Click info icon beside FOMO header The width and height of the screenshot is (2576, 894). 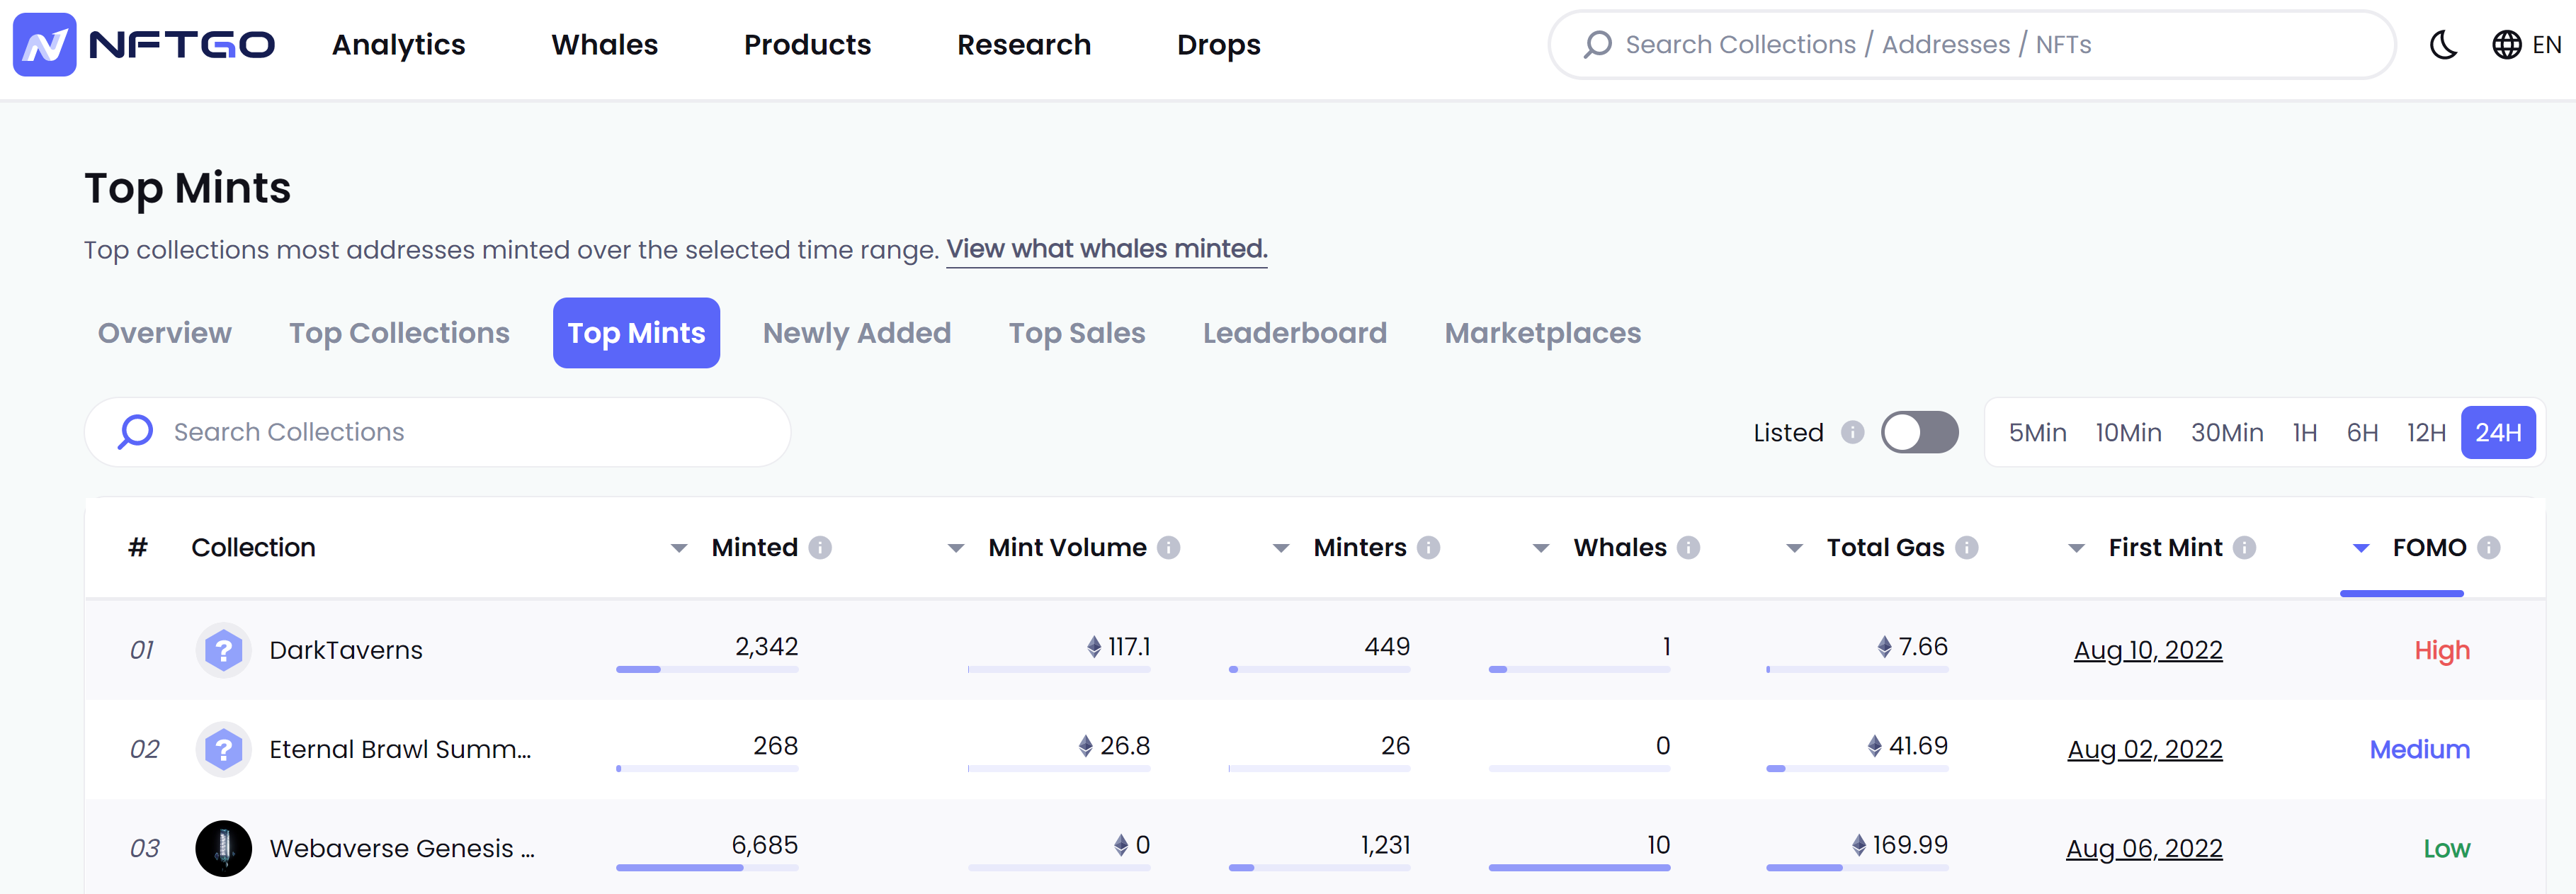[2489, 548]
